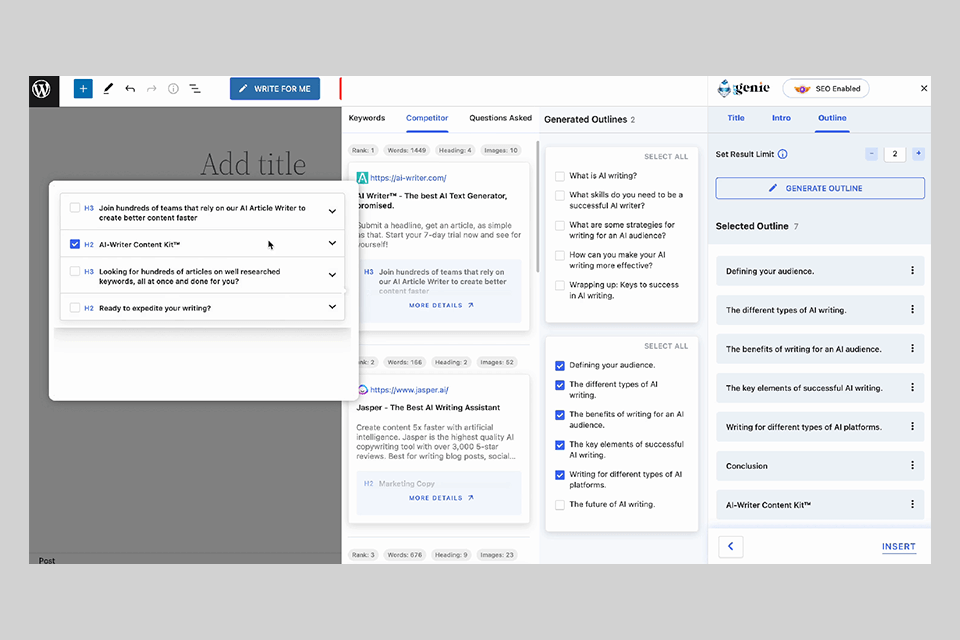Viewport: 960px width, 640px height.
Task: Open the https://www.jasper.ai/ link
Action: coord(410,390)
